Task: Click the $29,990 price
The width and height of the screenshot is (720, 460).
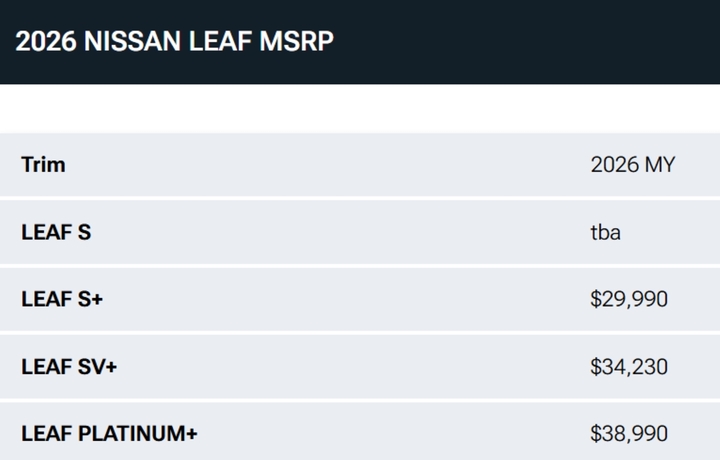Action: coord(629,299)
